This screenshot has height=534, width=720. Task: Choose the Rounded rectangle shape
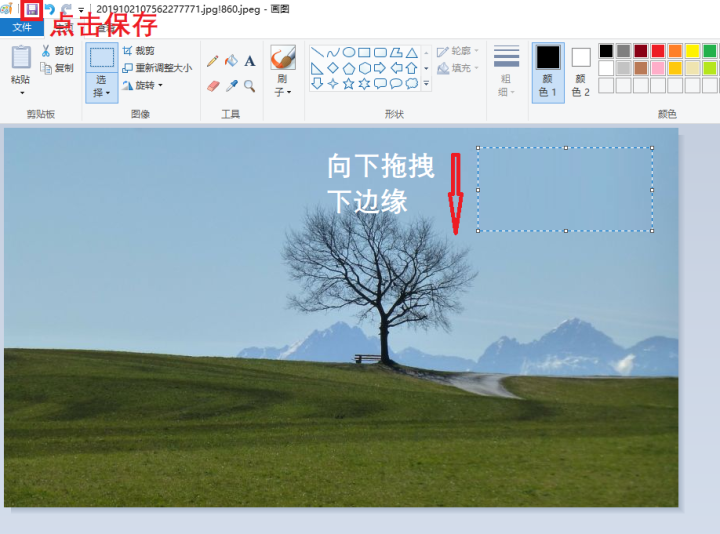380,52
